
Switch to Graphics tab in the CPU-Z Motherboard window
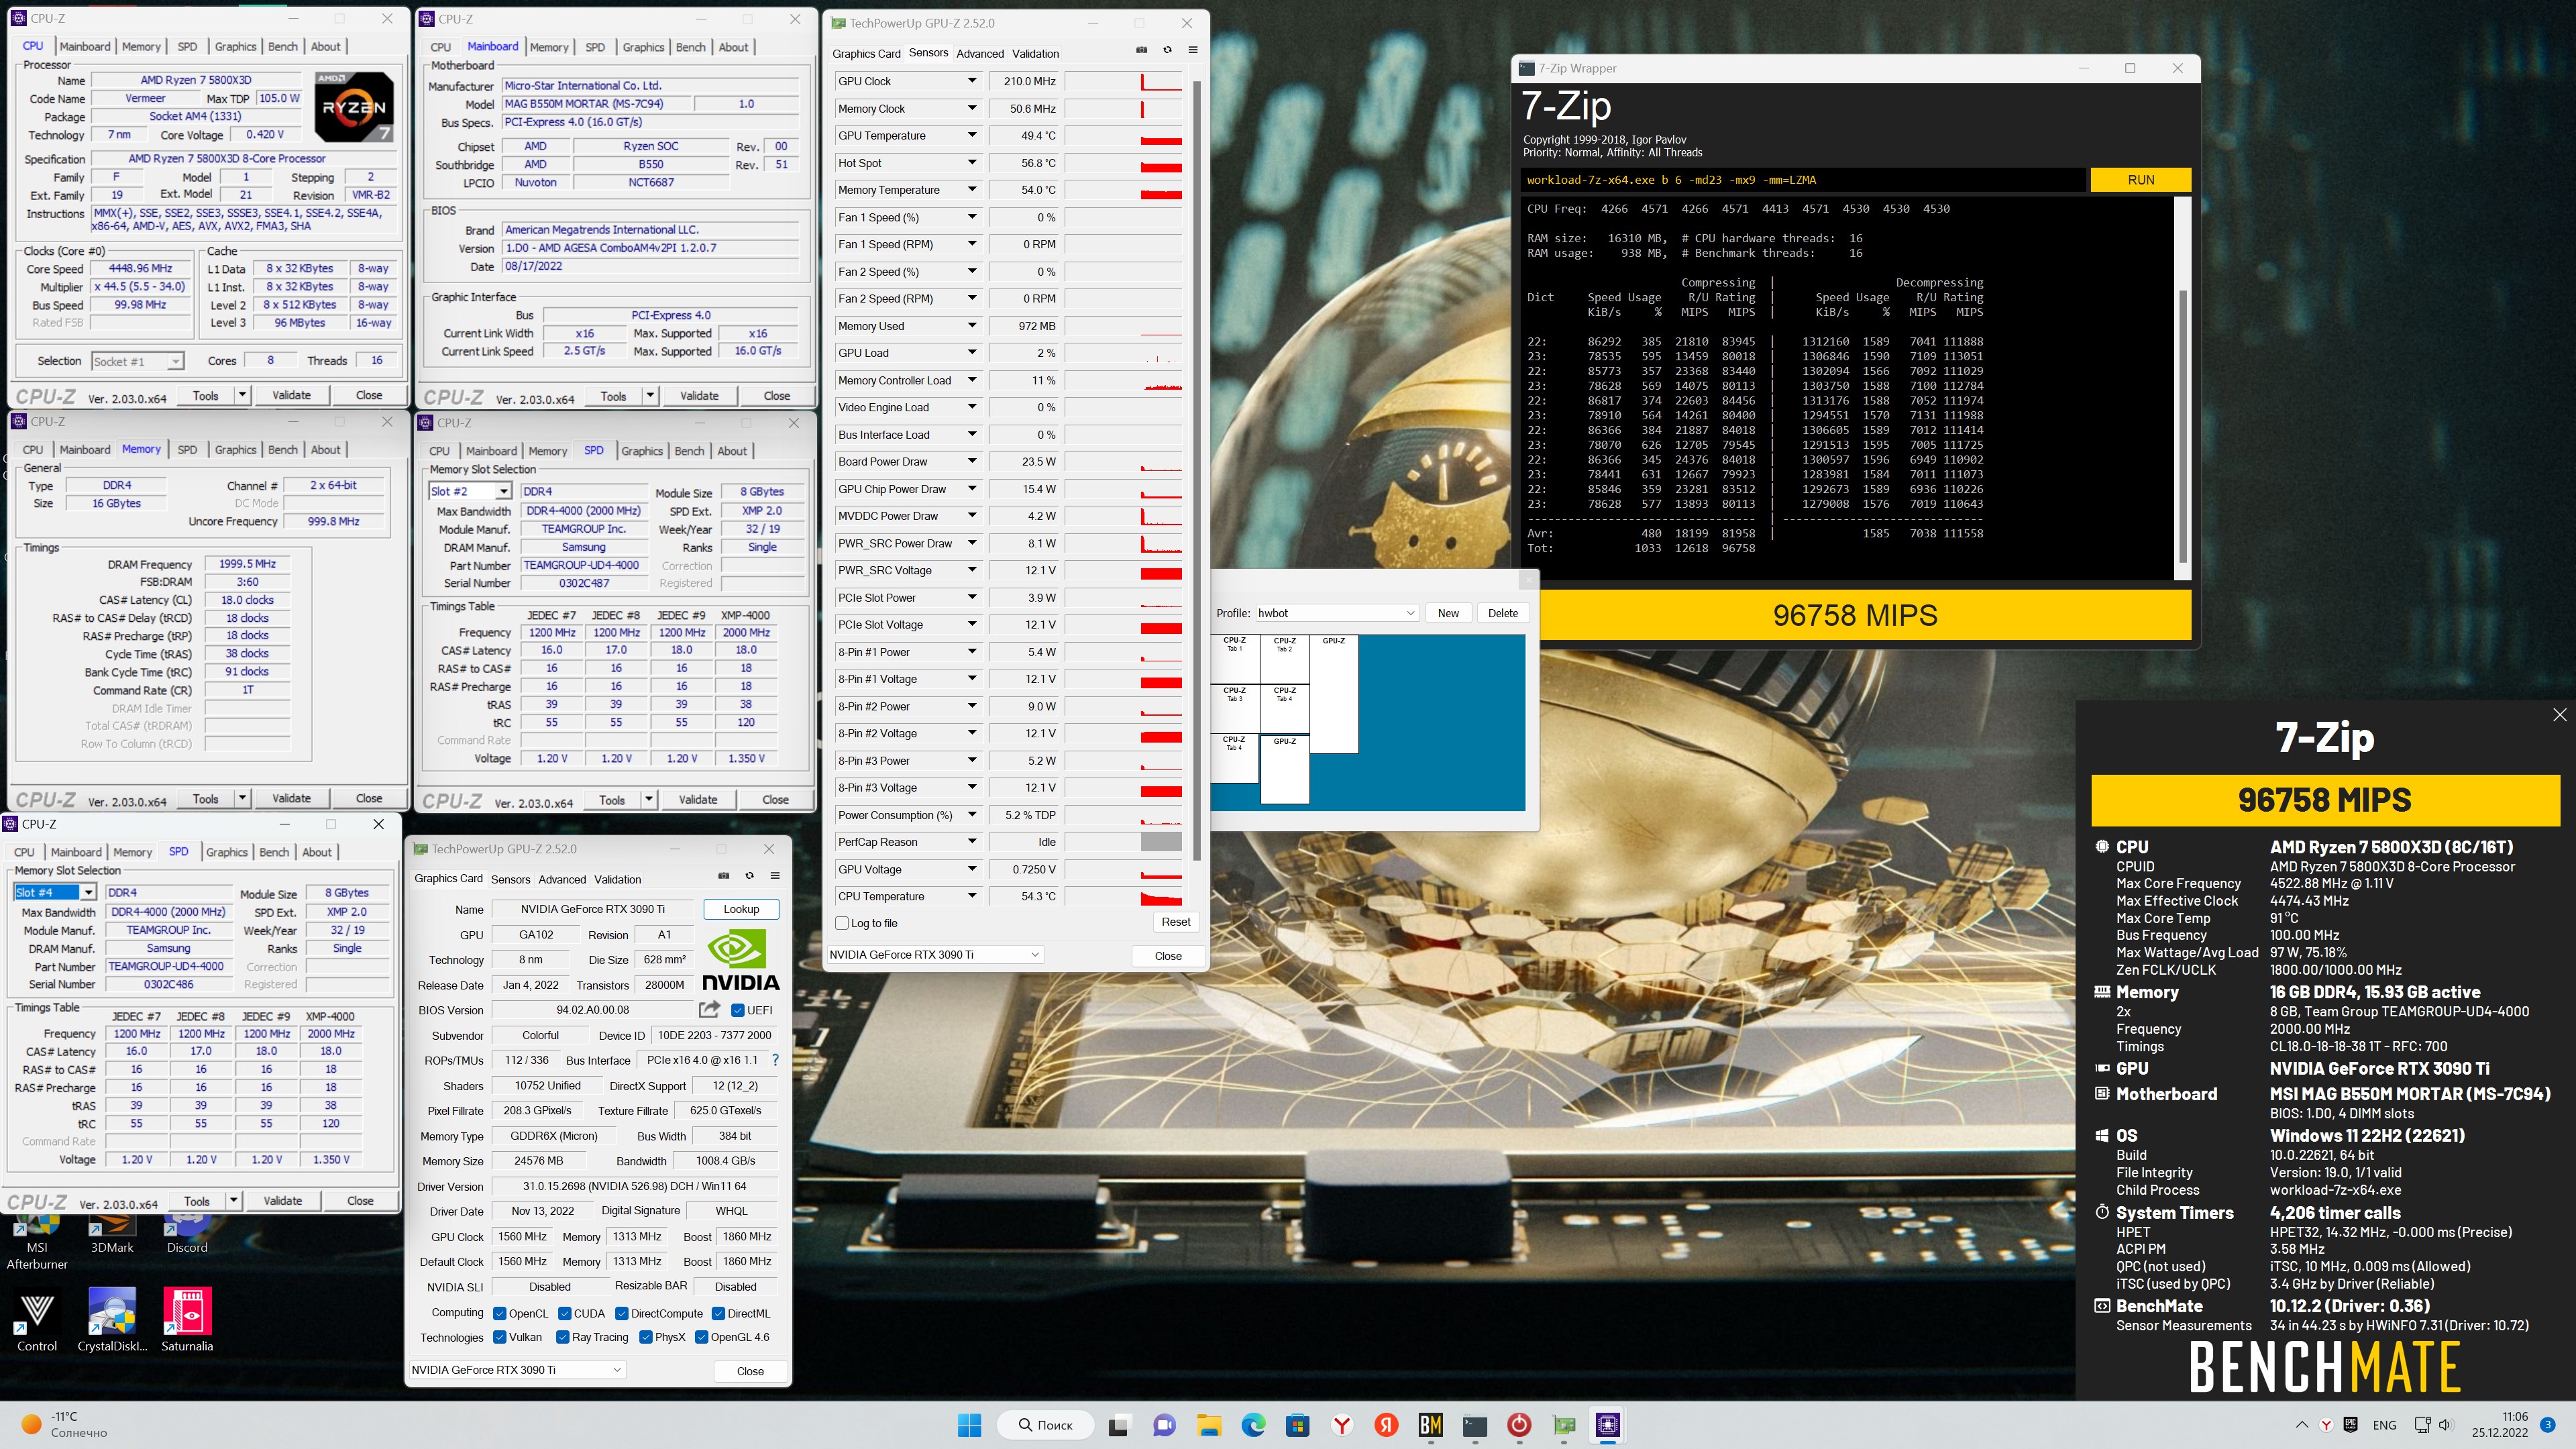point(643,47)
